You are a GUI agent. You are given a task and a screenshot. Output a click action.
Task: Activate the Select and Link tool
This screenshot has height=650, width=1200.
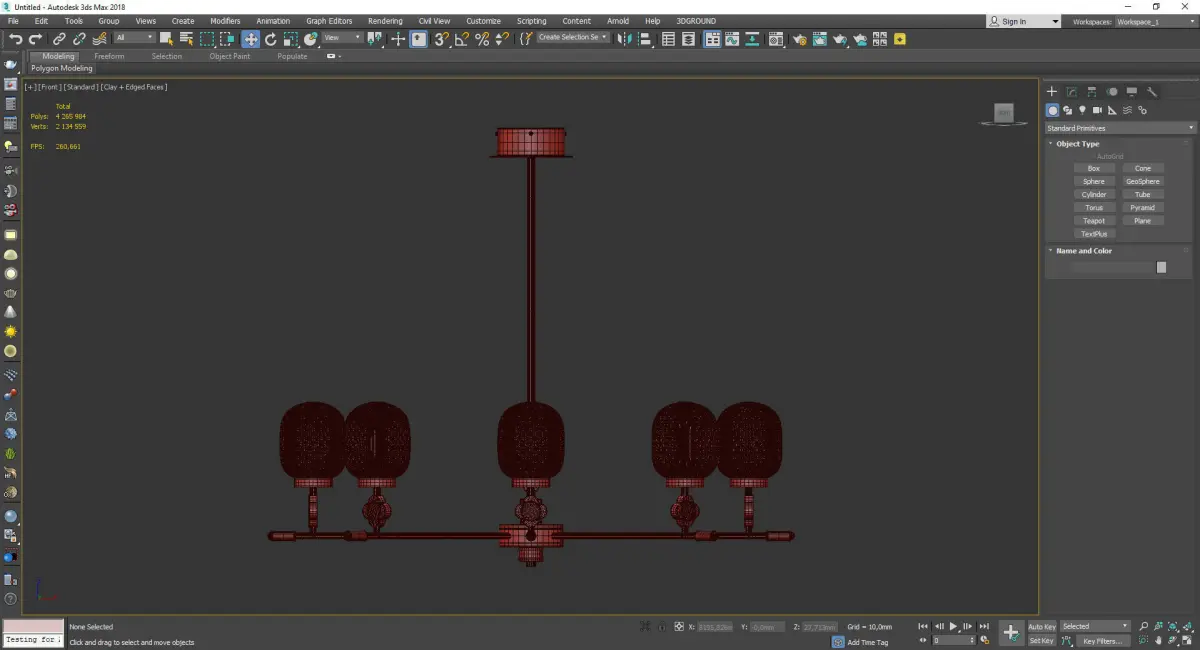(59, 39)
